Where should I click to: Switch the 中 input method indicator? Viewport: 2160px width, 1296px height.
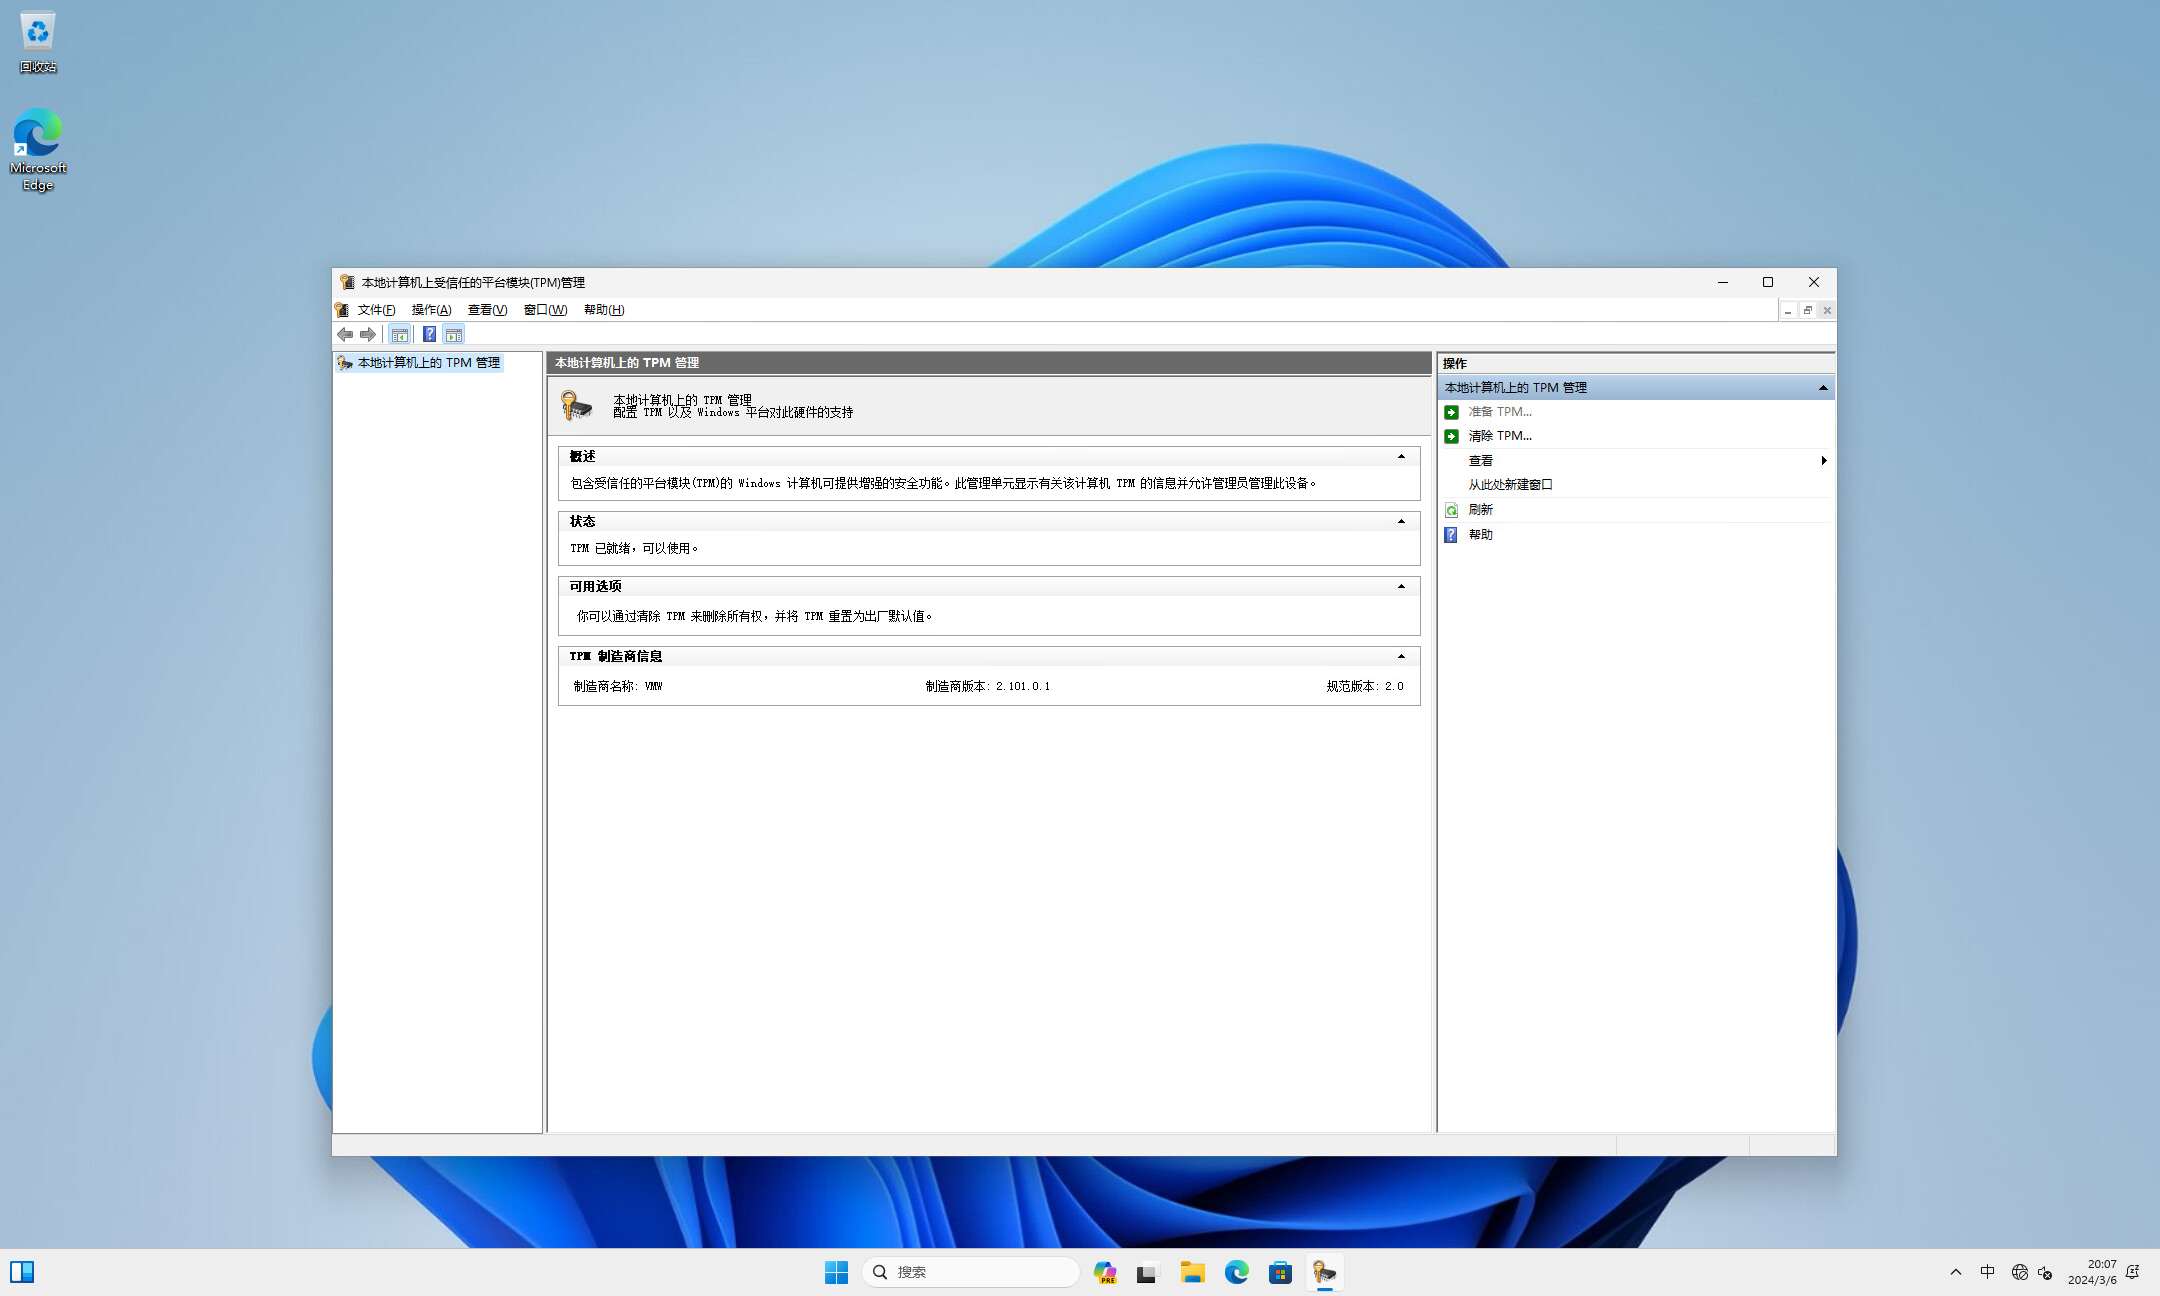pos(1988,1272)
